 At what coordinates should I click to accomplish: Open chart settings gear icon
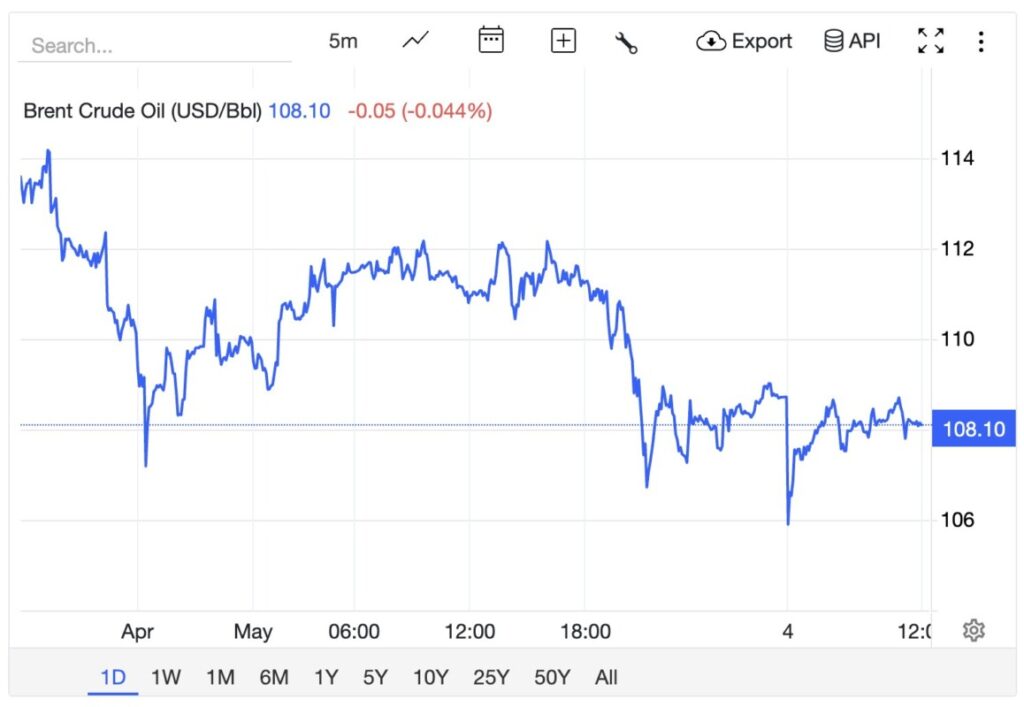pyautogui.click(x=974, y=631)
